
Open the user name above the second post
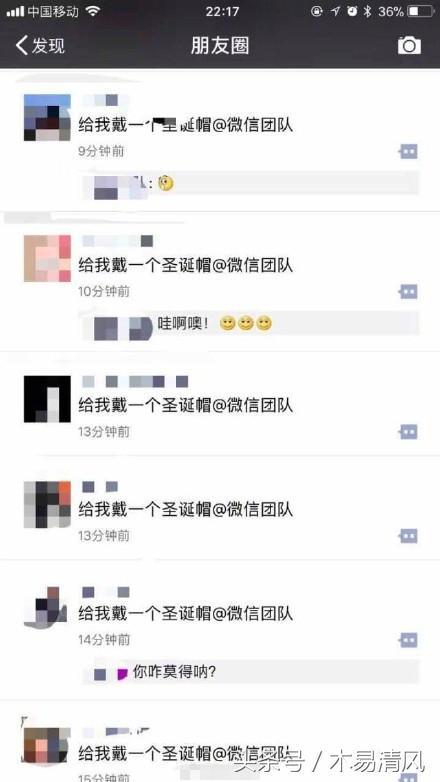[117, 241]
